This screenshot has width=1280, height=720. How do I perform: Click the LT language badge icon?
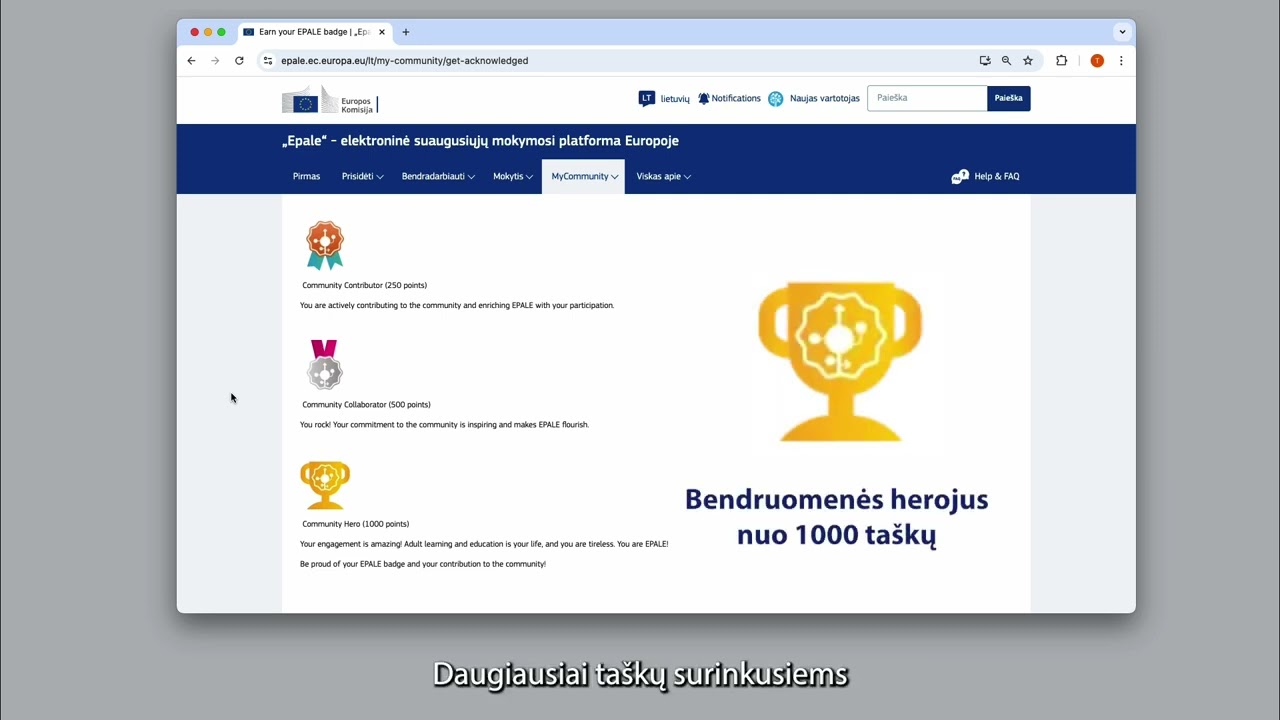646,98
